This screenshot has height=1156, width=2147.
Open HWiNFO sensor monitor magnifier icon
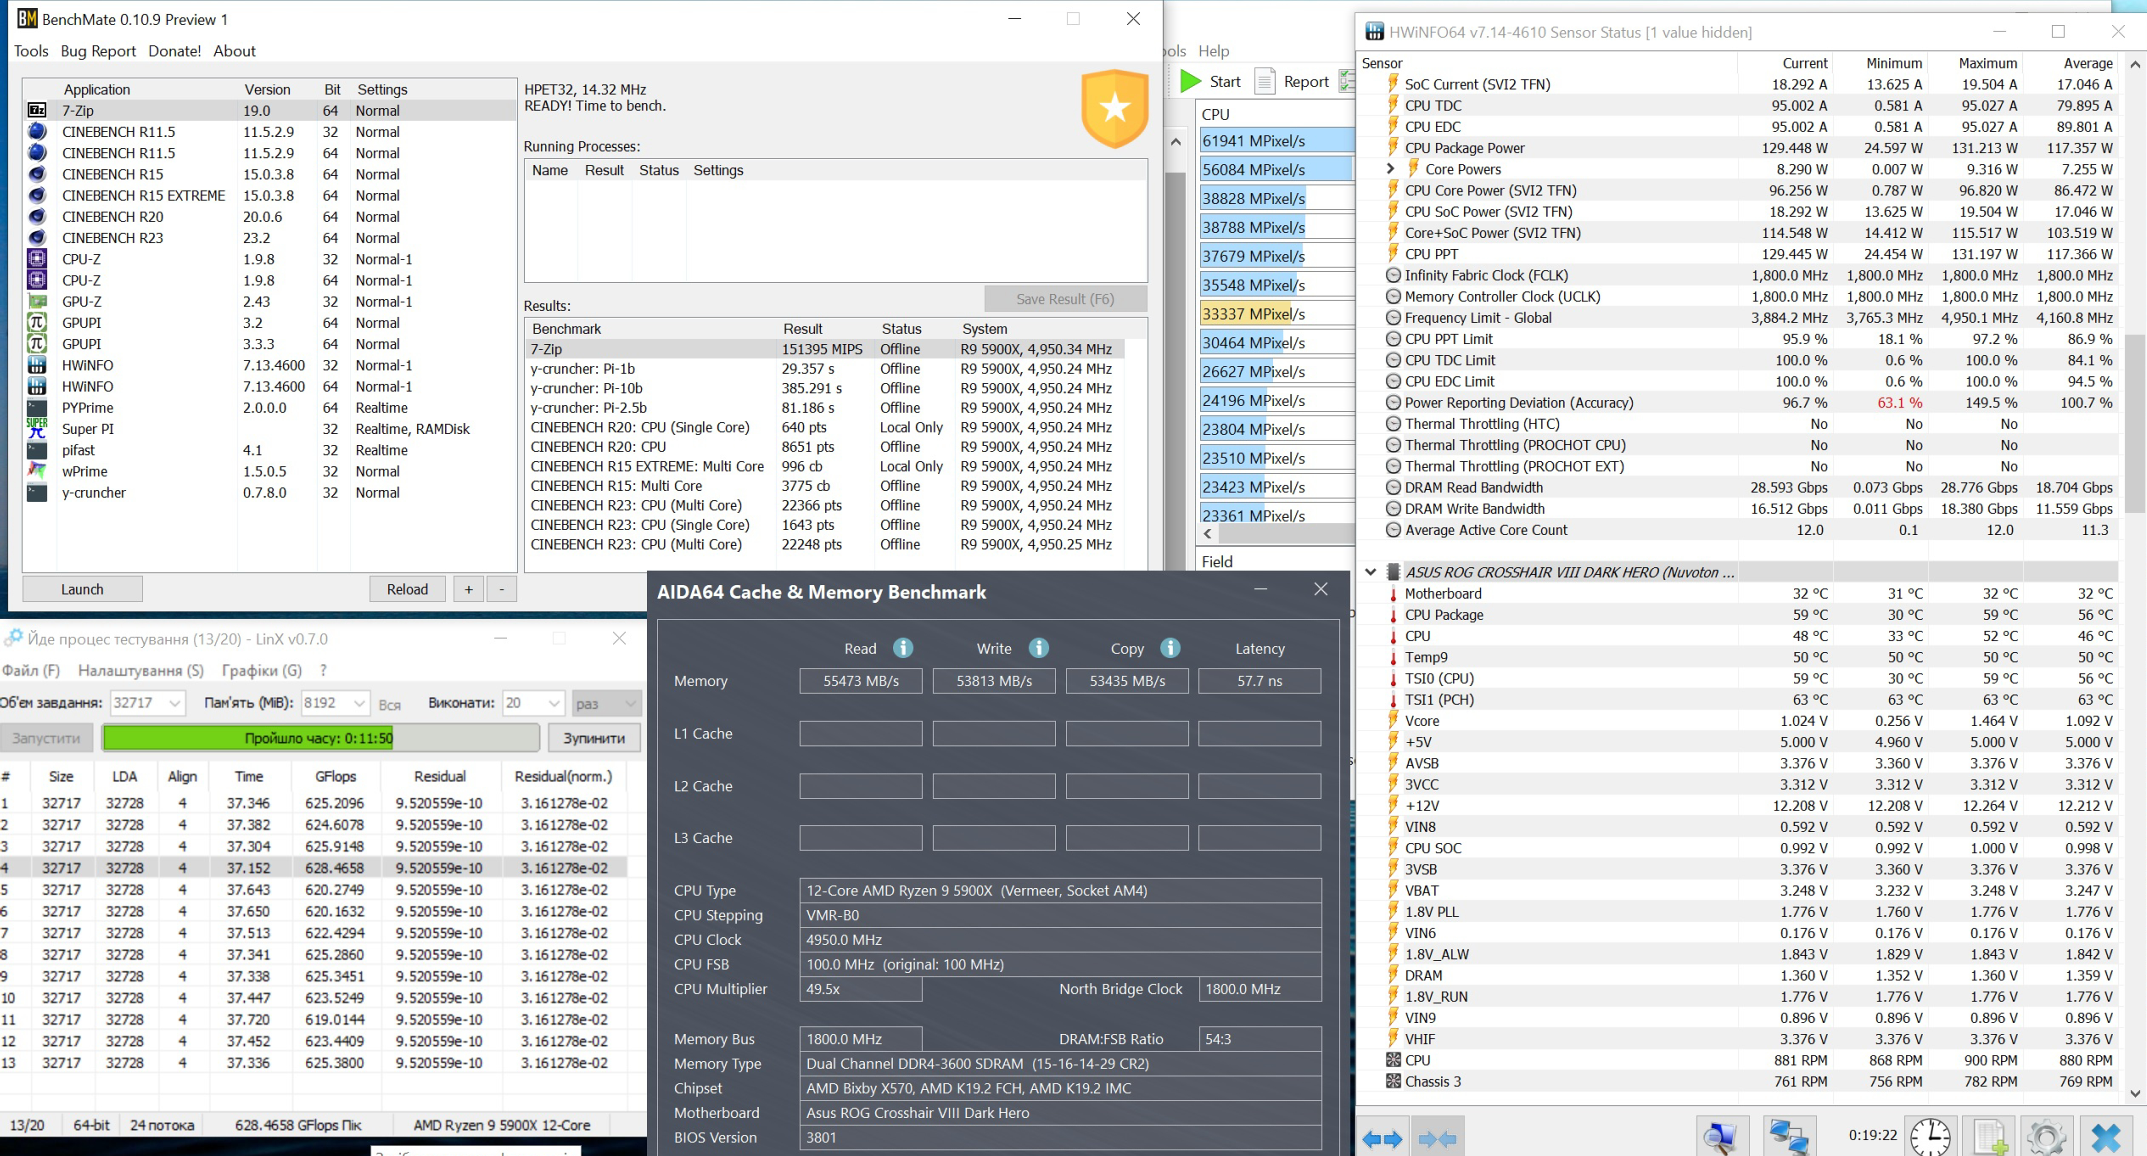(1722, 1136)
